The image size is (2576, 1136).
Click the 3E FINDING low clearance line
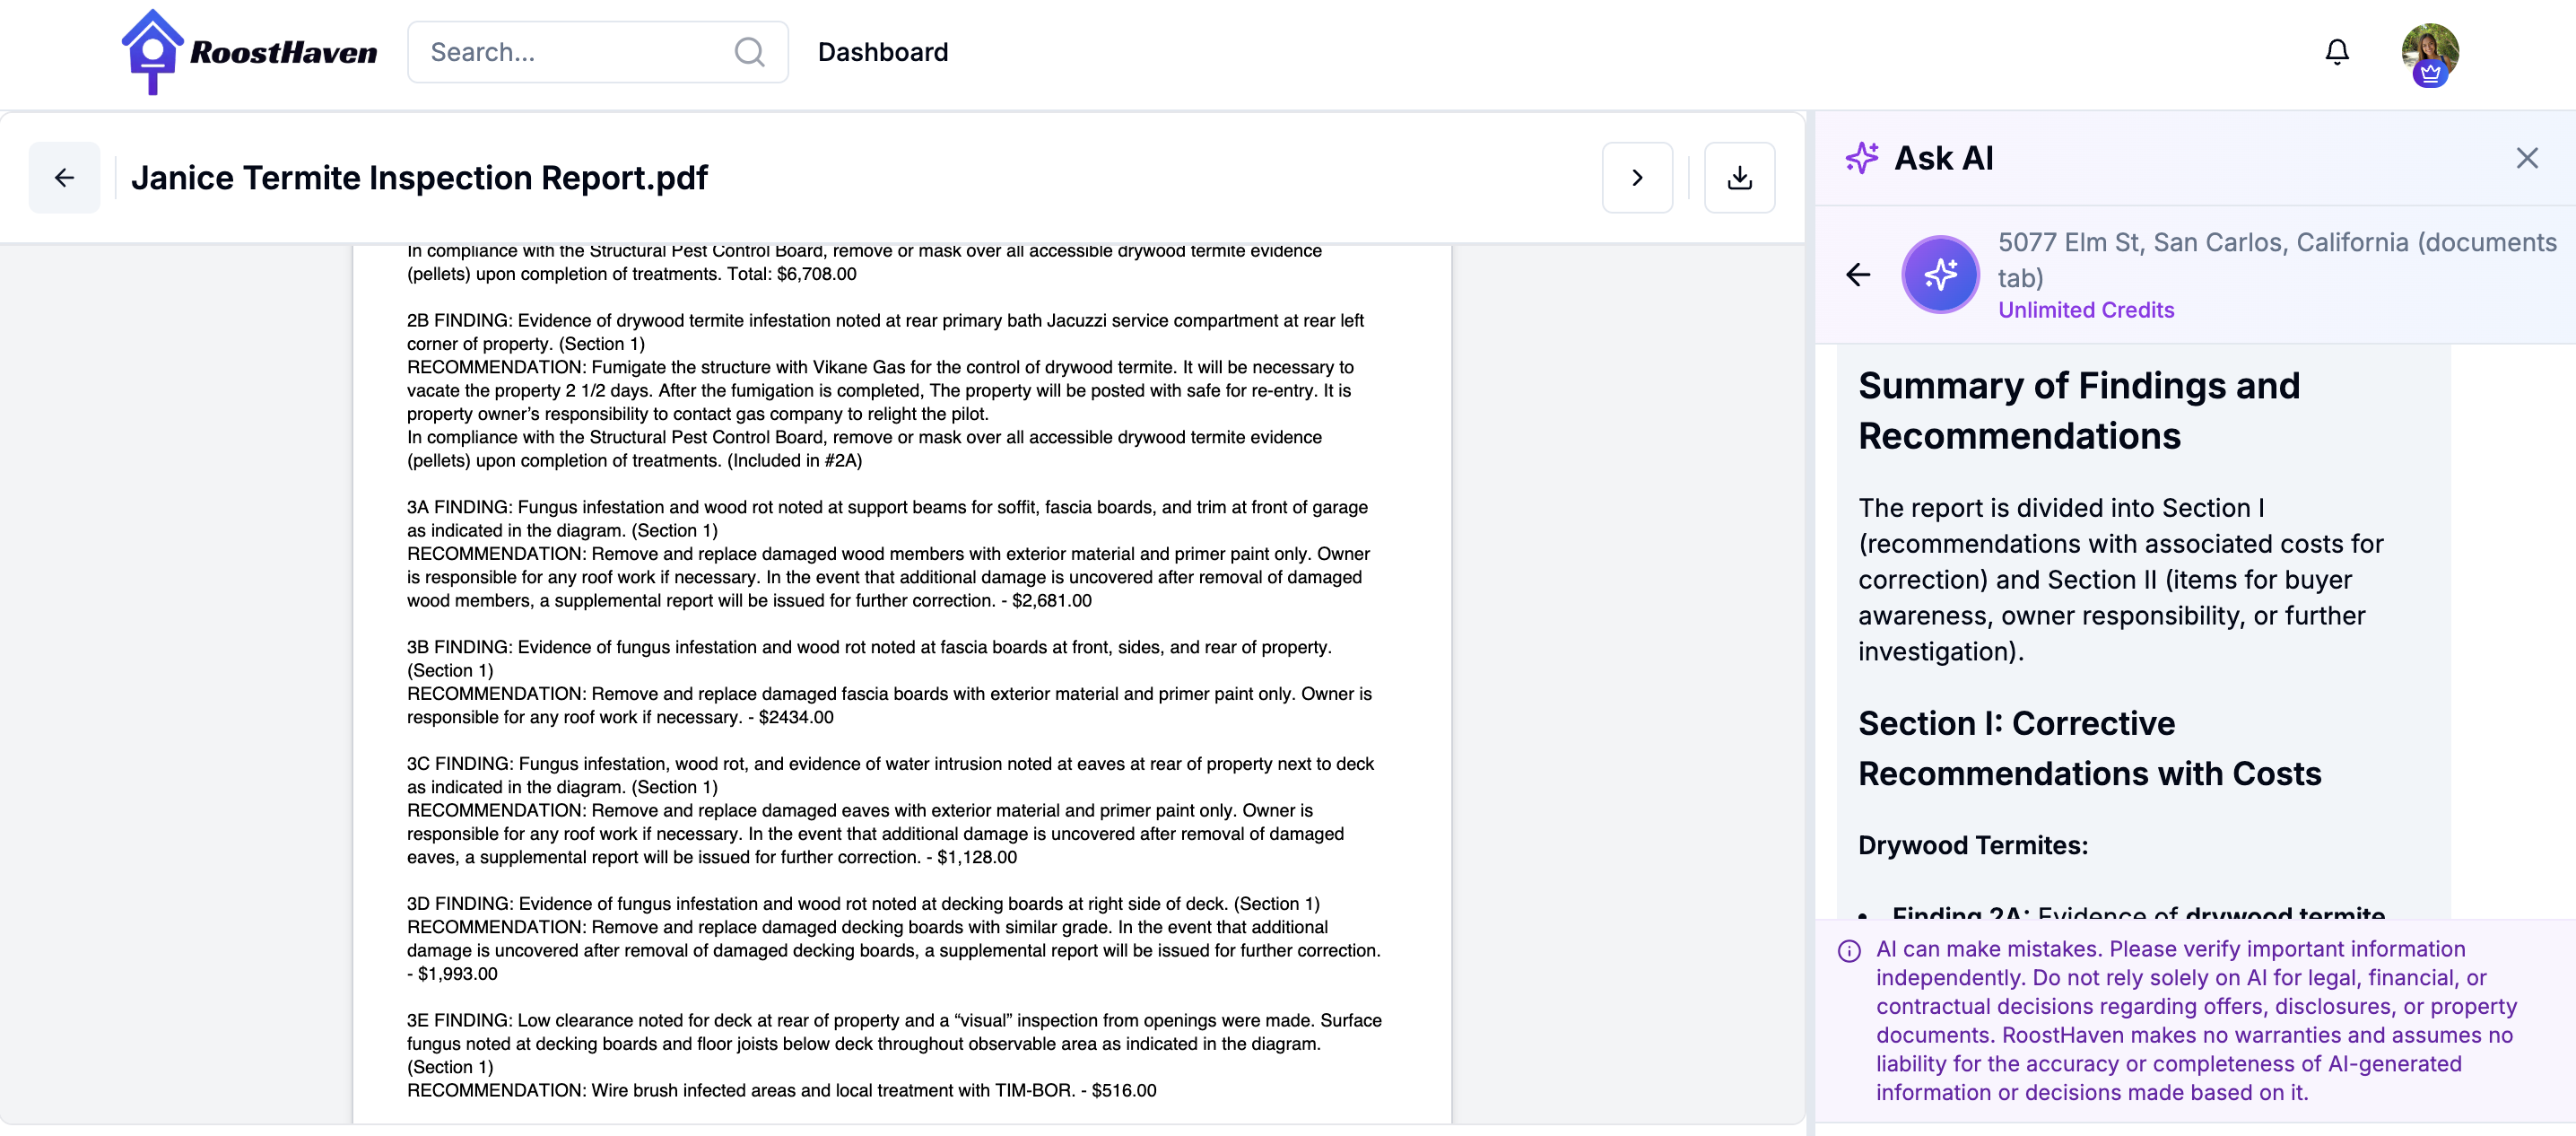click(x=893, y=1043)
